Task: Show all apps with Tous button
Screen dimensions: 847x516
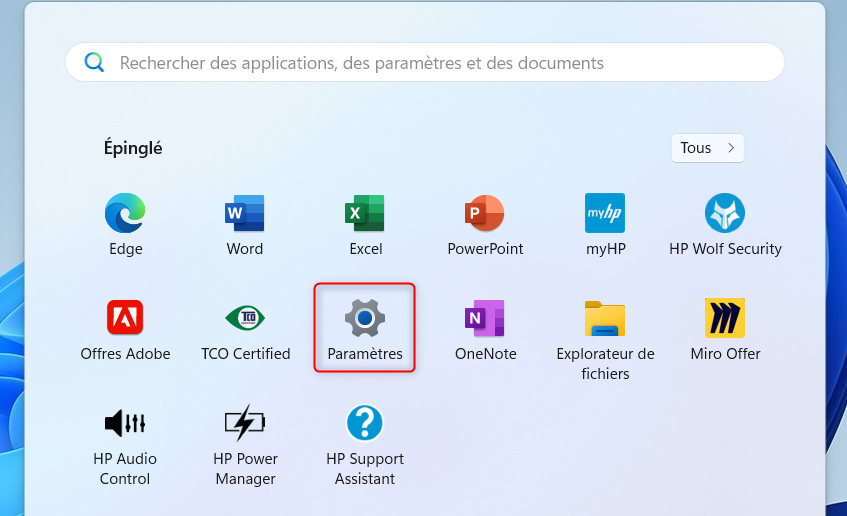Action: pyautogui.click(x=707, y=148)
